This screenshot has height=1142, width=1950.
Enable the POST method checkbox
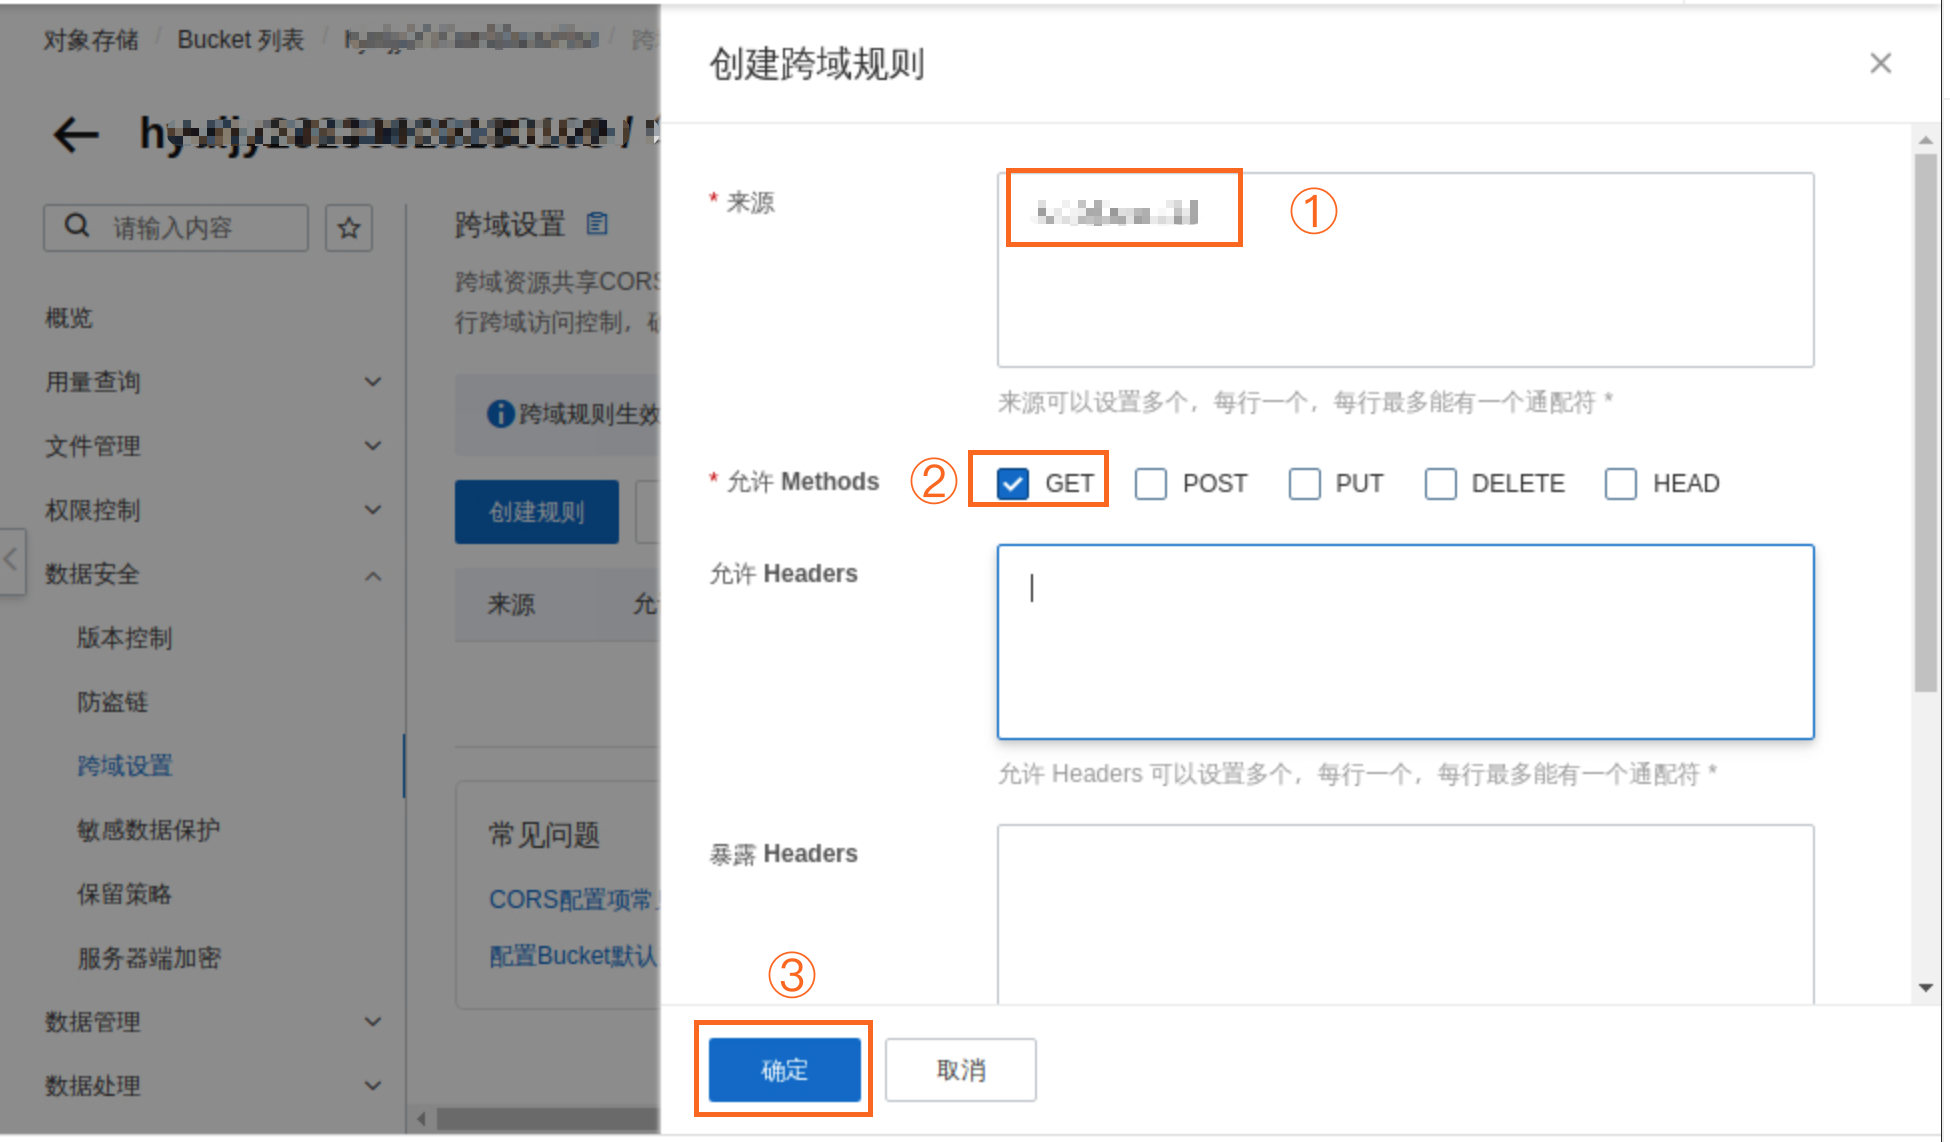pos(1151,484)
